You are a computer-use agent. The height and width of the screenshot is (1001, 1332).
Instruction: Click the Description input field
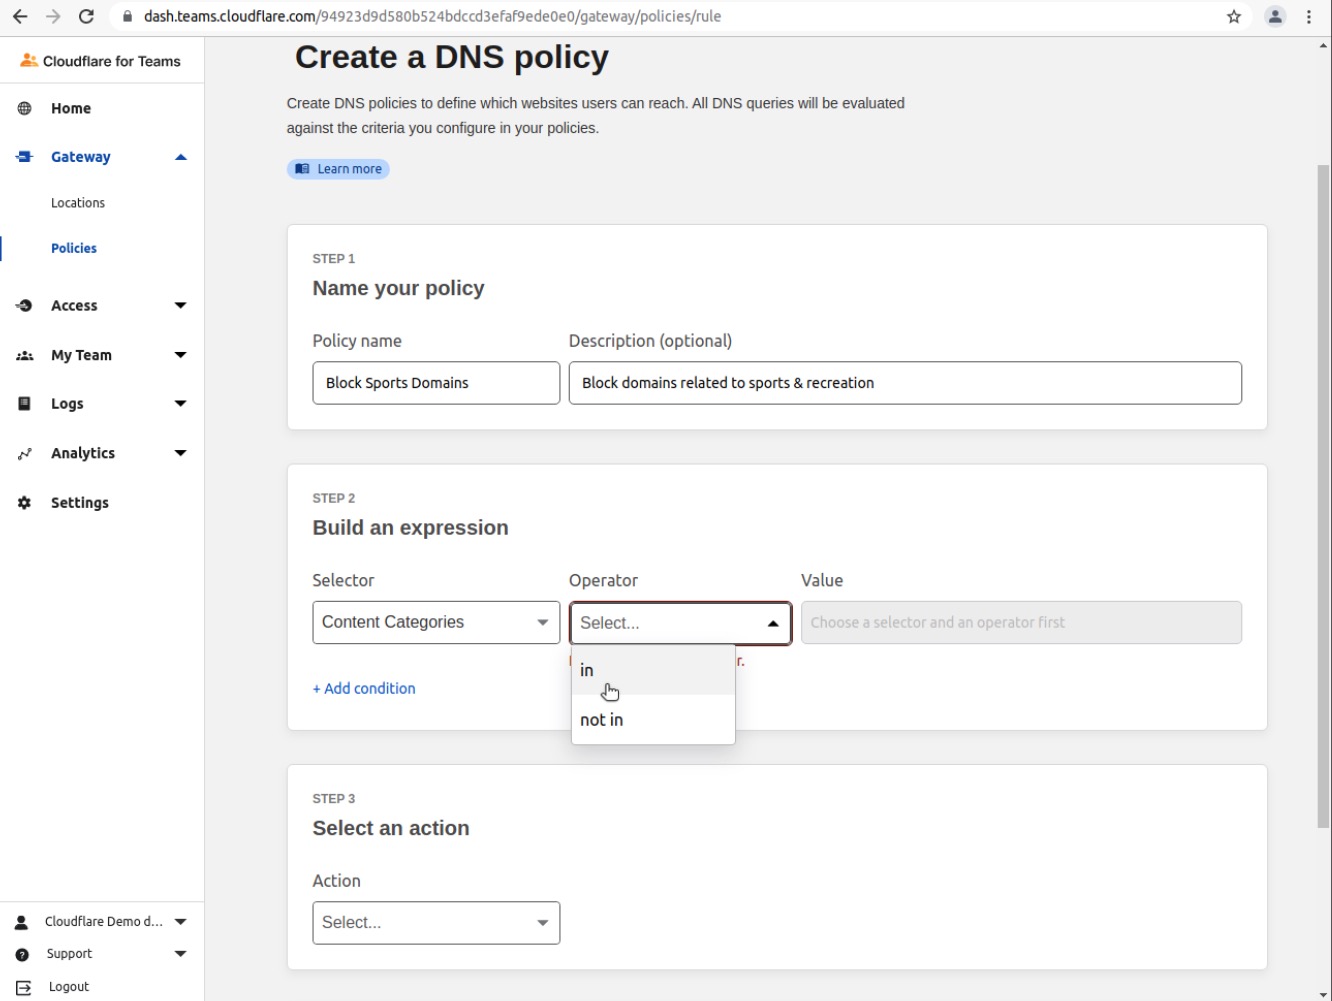905,383
